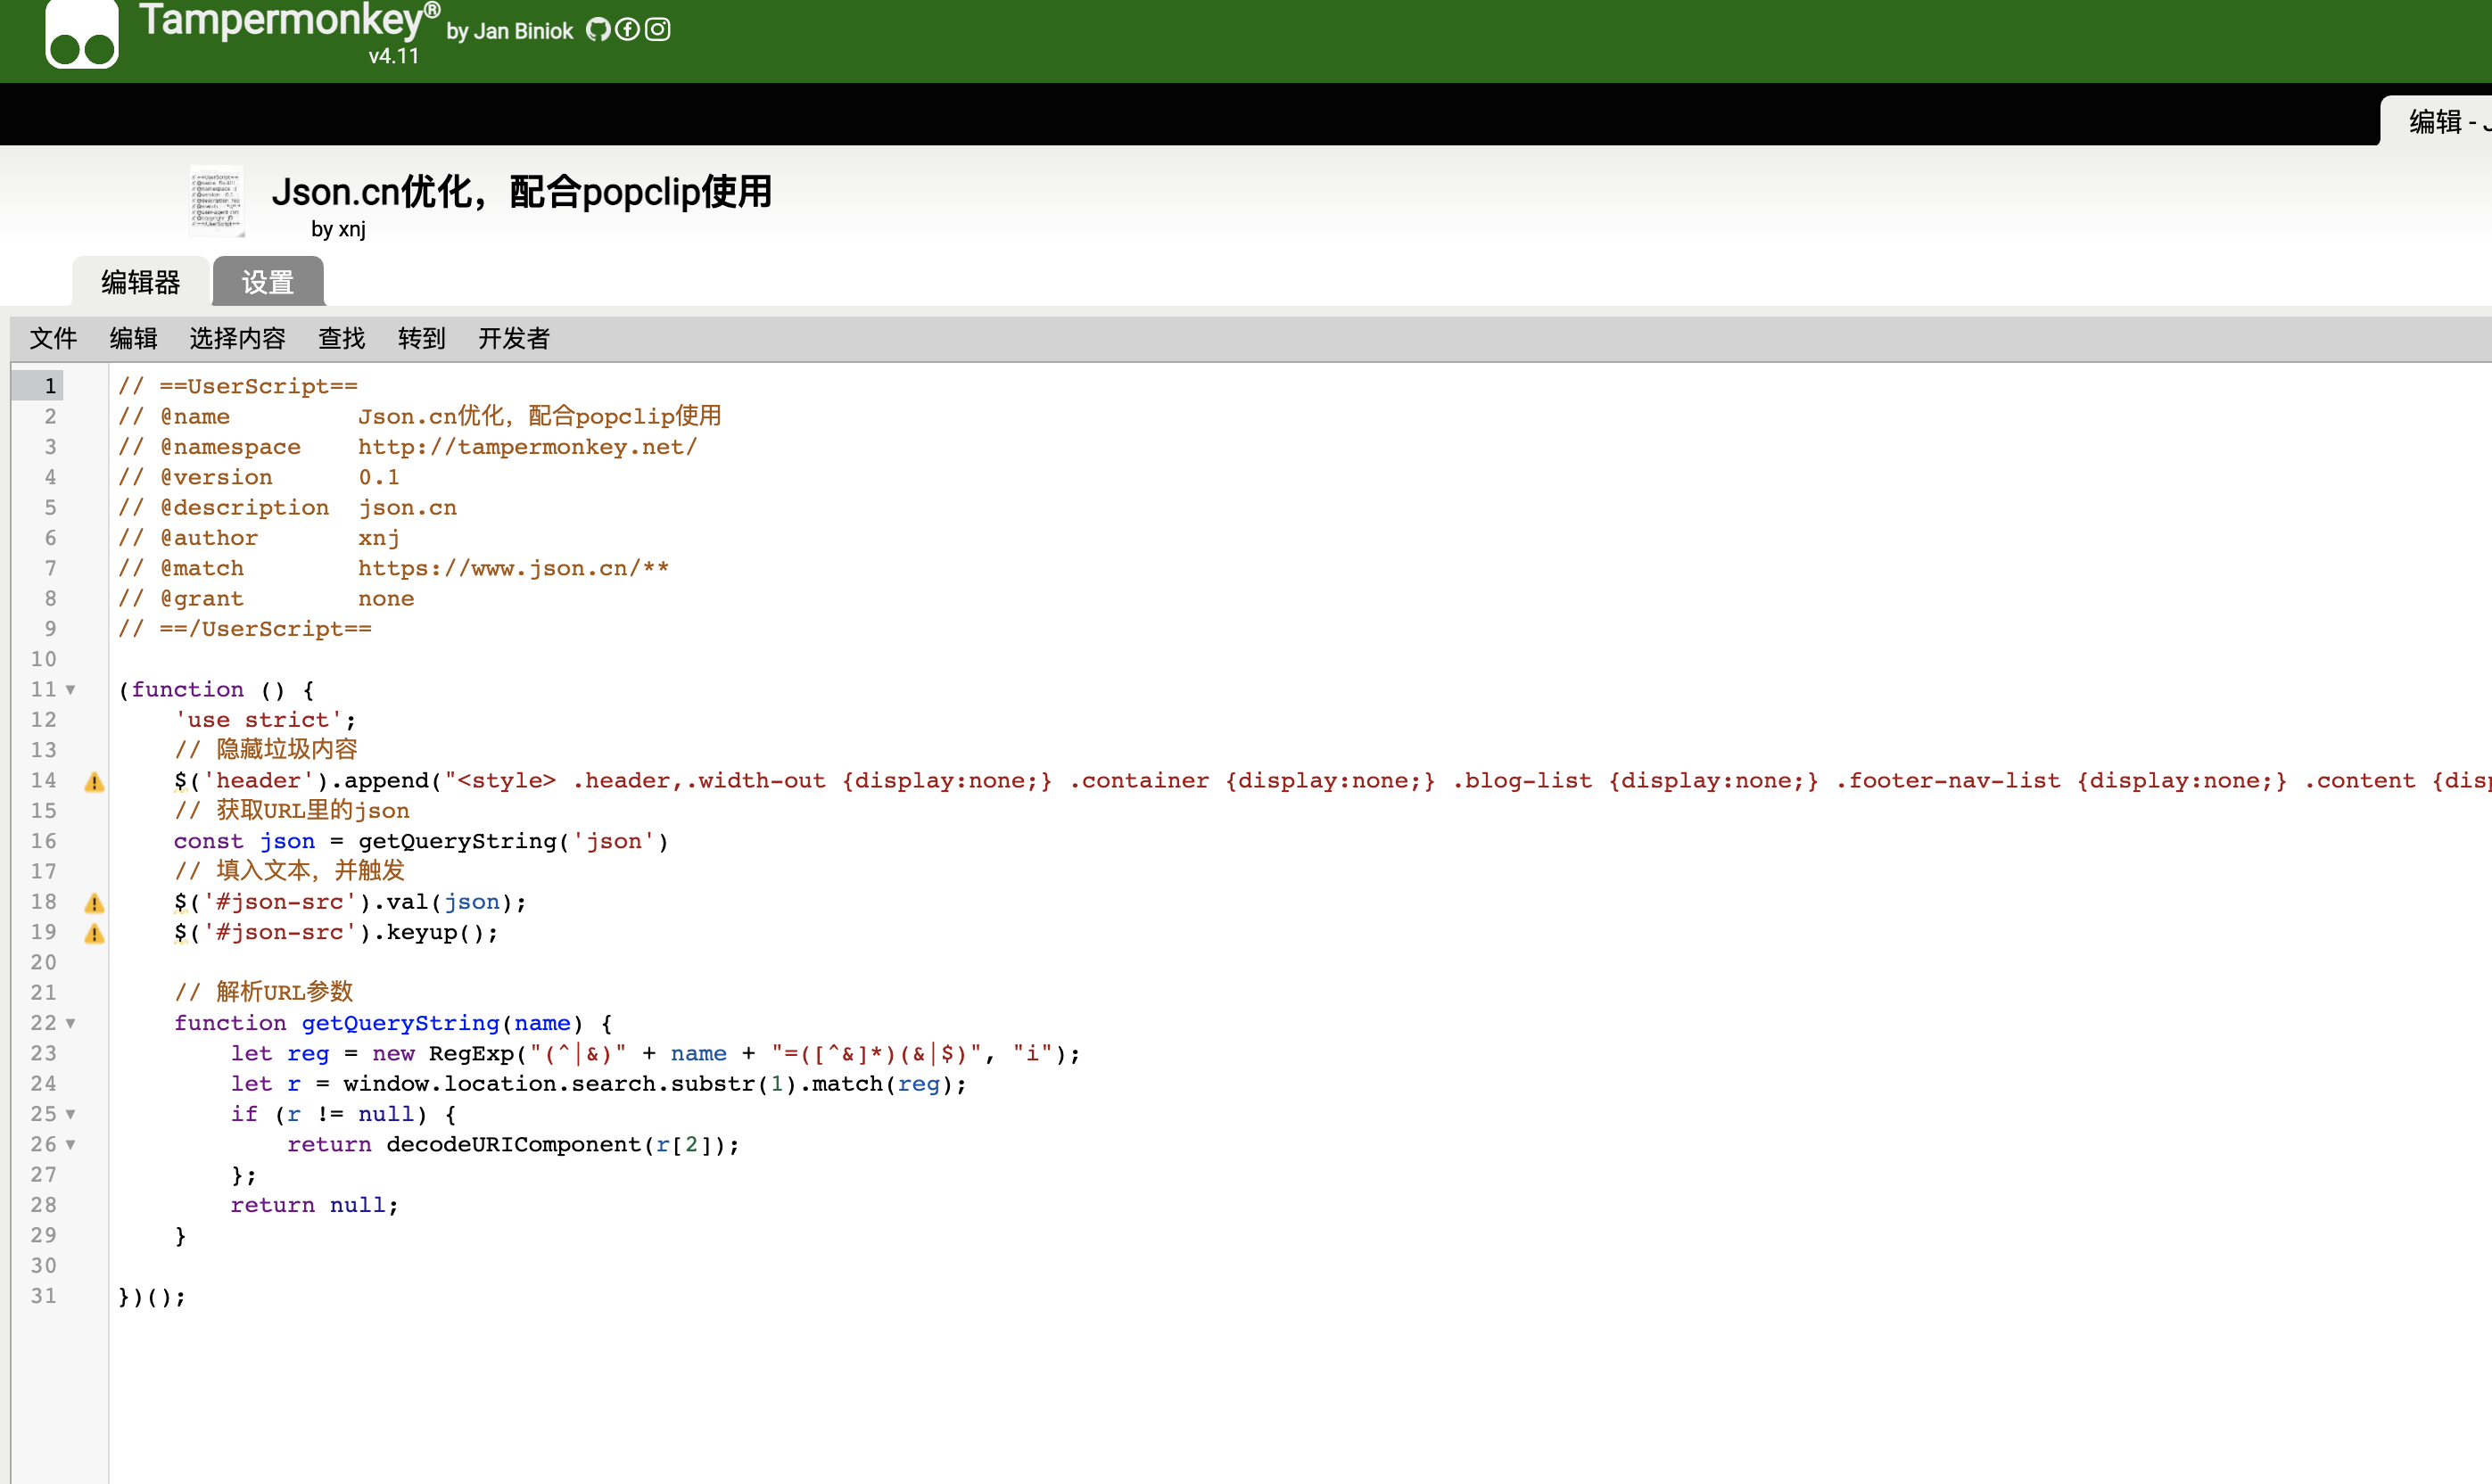Collapse code fold arrow at line 22
2492x1484 pixels.
coord(71,1023)
